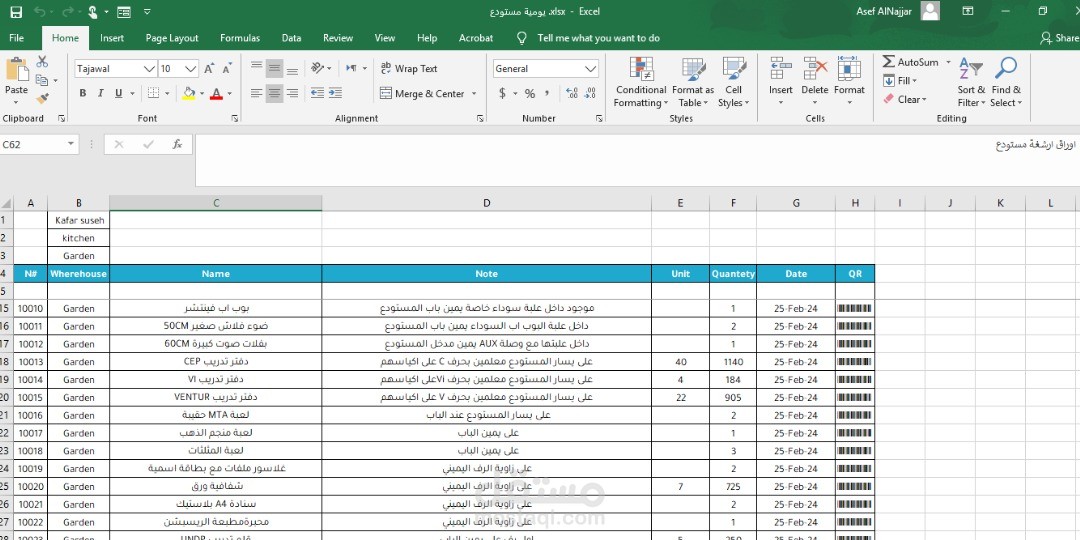Toggle Center horizontal alignment
This screenshot has width=1080, height=540.
click(275, 93)
